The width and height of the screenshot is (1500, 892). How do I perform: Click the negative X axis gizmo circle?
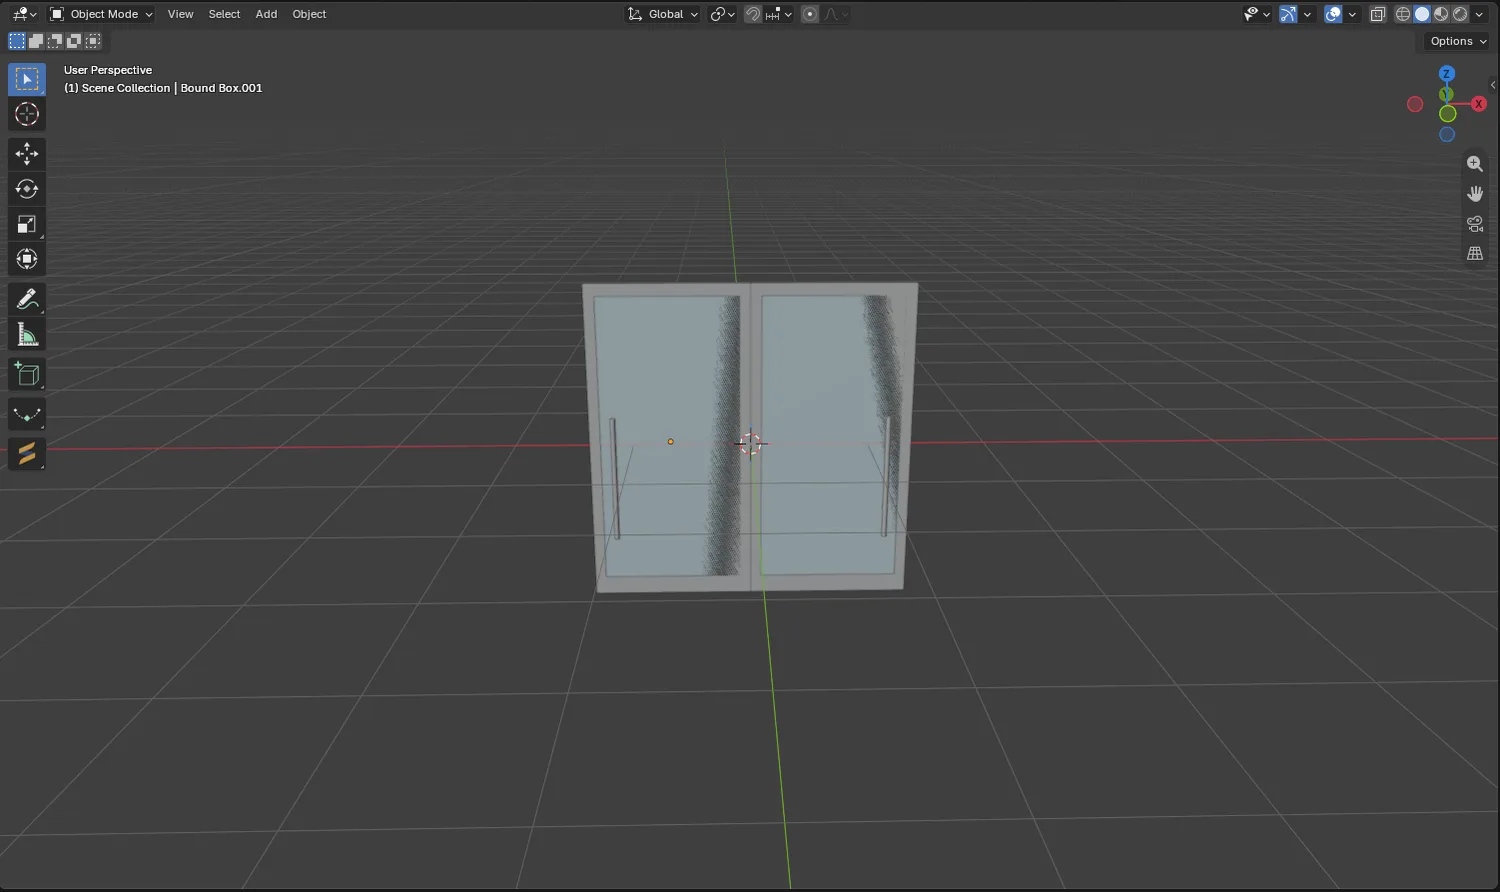[x=1415, y=104]
